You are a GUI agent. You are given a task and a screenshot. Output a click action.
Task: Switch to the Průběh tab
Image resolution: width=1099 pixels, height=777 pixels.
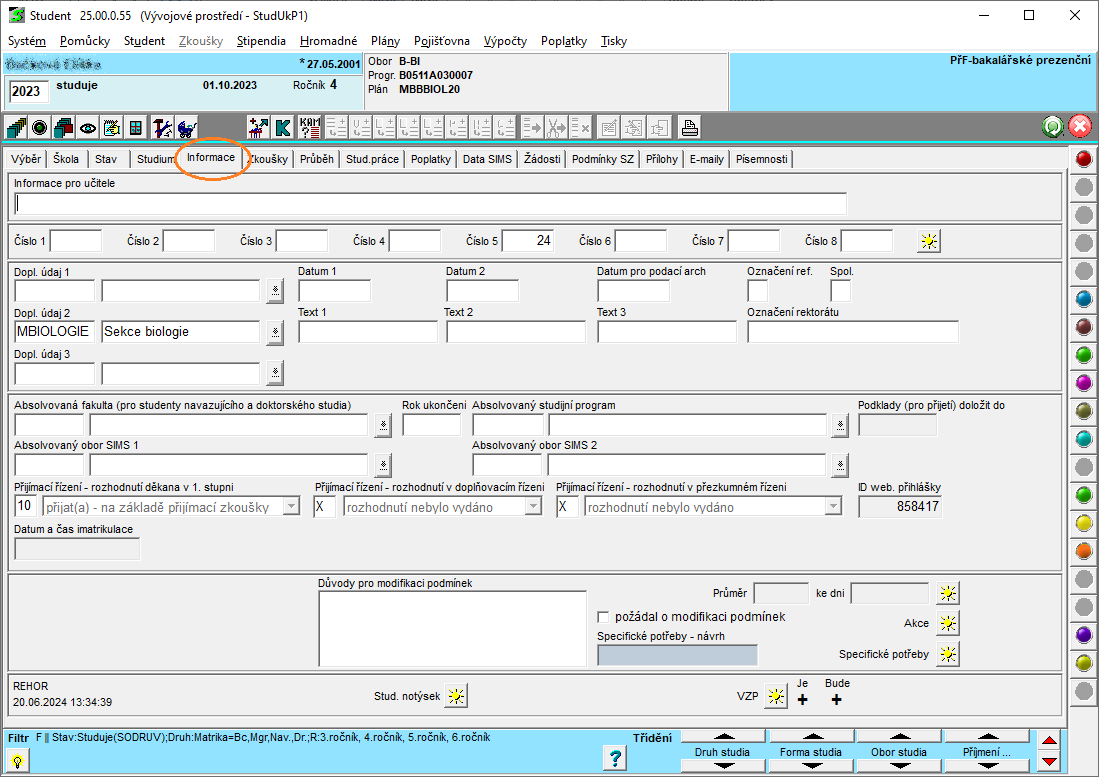(x=317, y=159)
